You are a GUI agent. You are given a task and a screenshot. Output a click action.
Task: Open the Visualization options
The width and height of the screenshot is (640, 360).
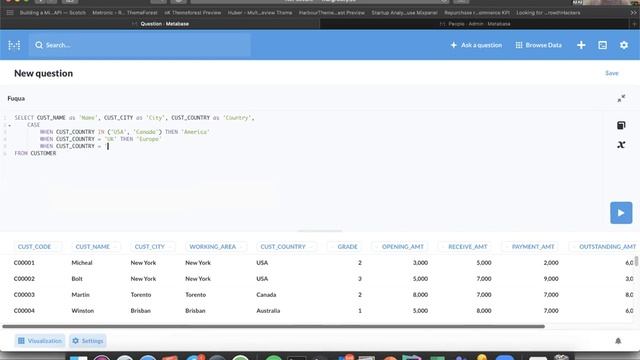40,340
